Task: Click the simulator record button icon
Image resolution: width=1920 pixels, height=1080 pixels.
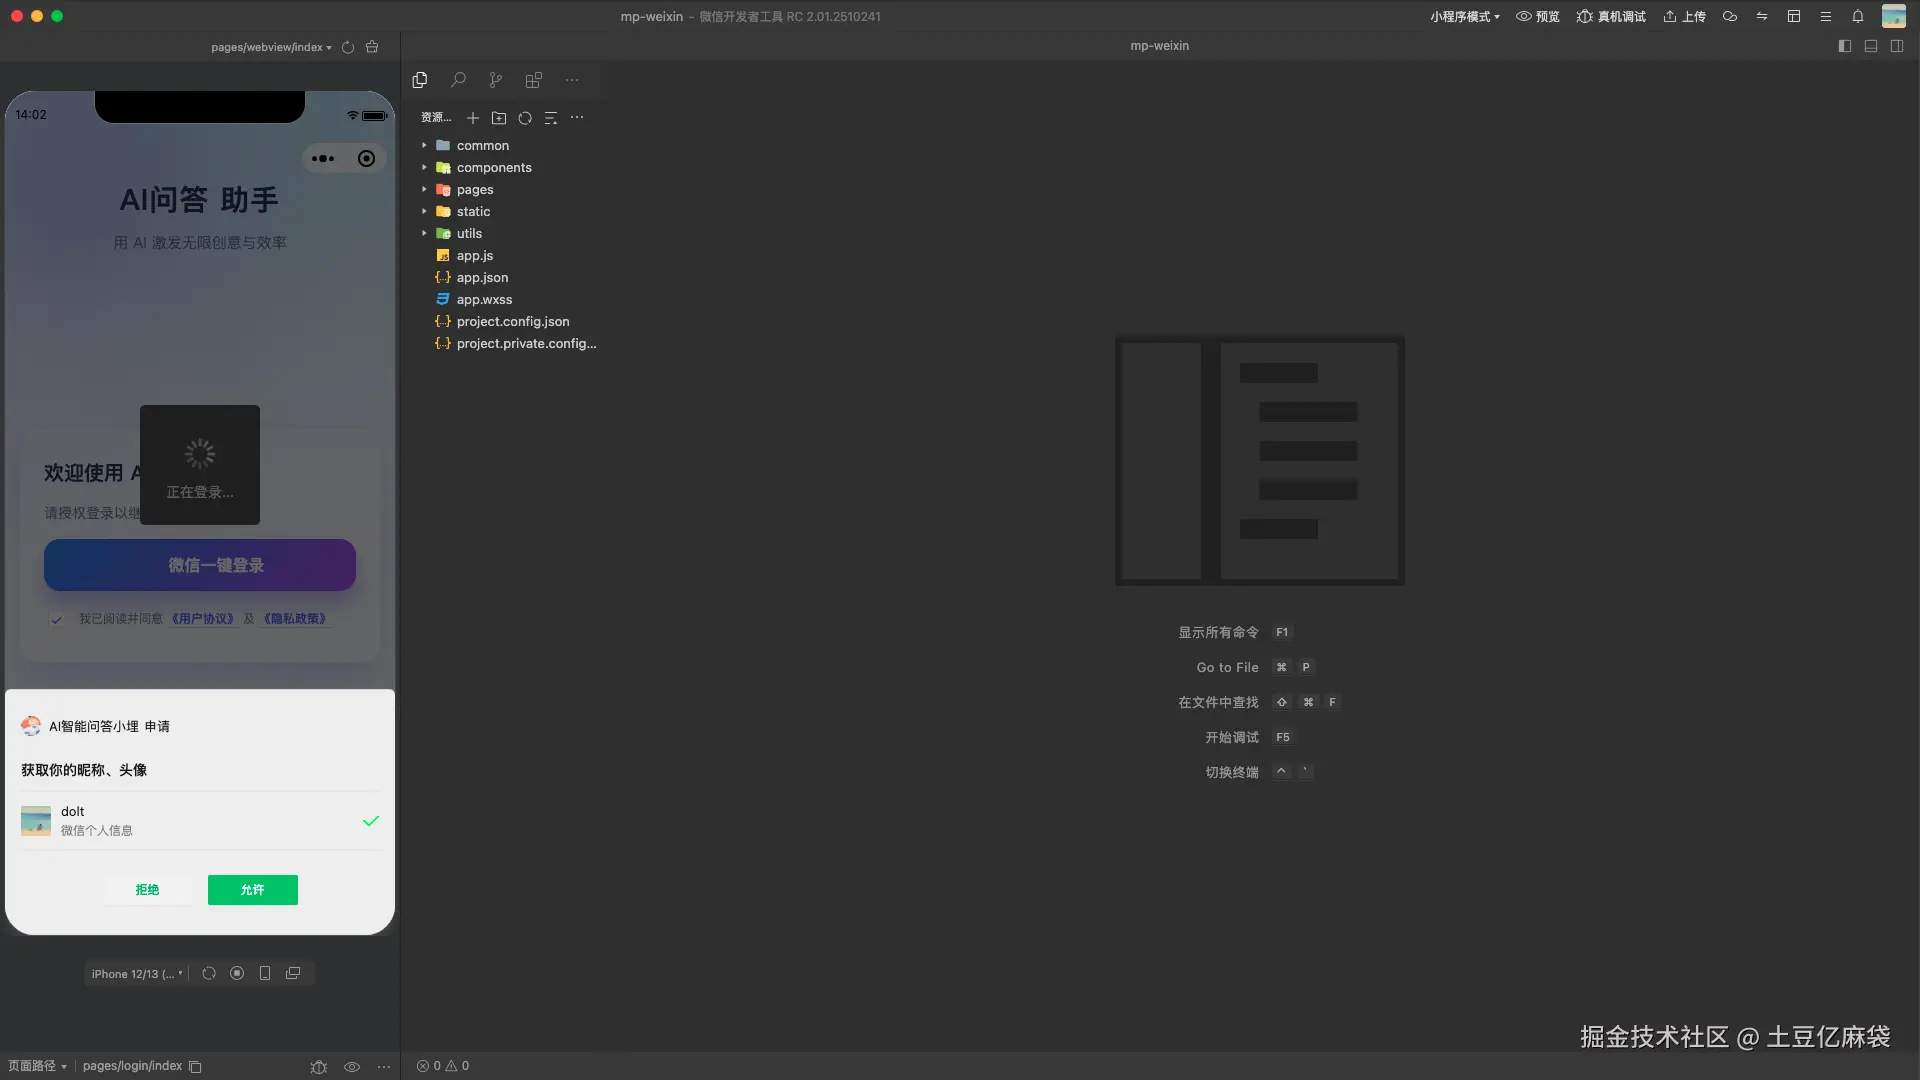Action: click(237, 973)
